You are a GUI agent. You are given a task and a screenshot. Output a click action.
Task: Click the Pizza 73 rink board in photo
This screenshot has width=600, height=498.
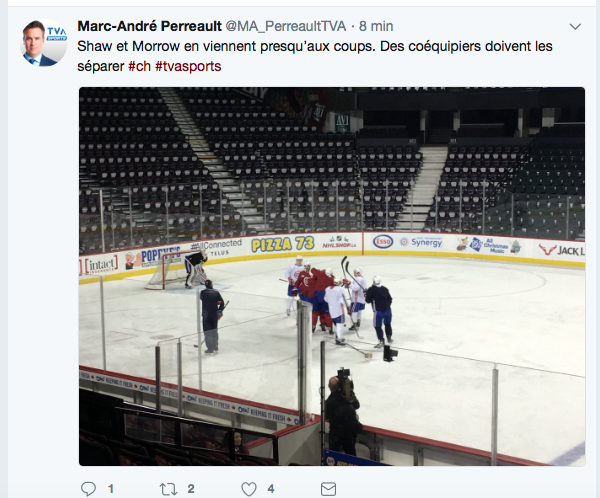point(282,244)
